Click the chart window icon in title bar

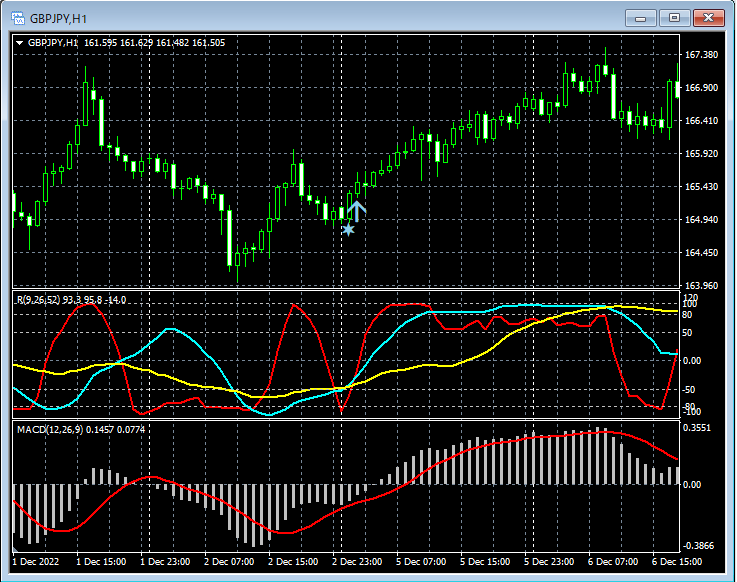pyautogui.click(x=16, y=18)
